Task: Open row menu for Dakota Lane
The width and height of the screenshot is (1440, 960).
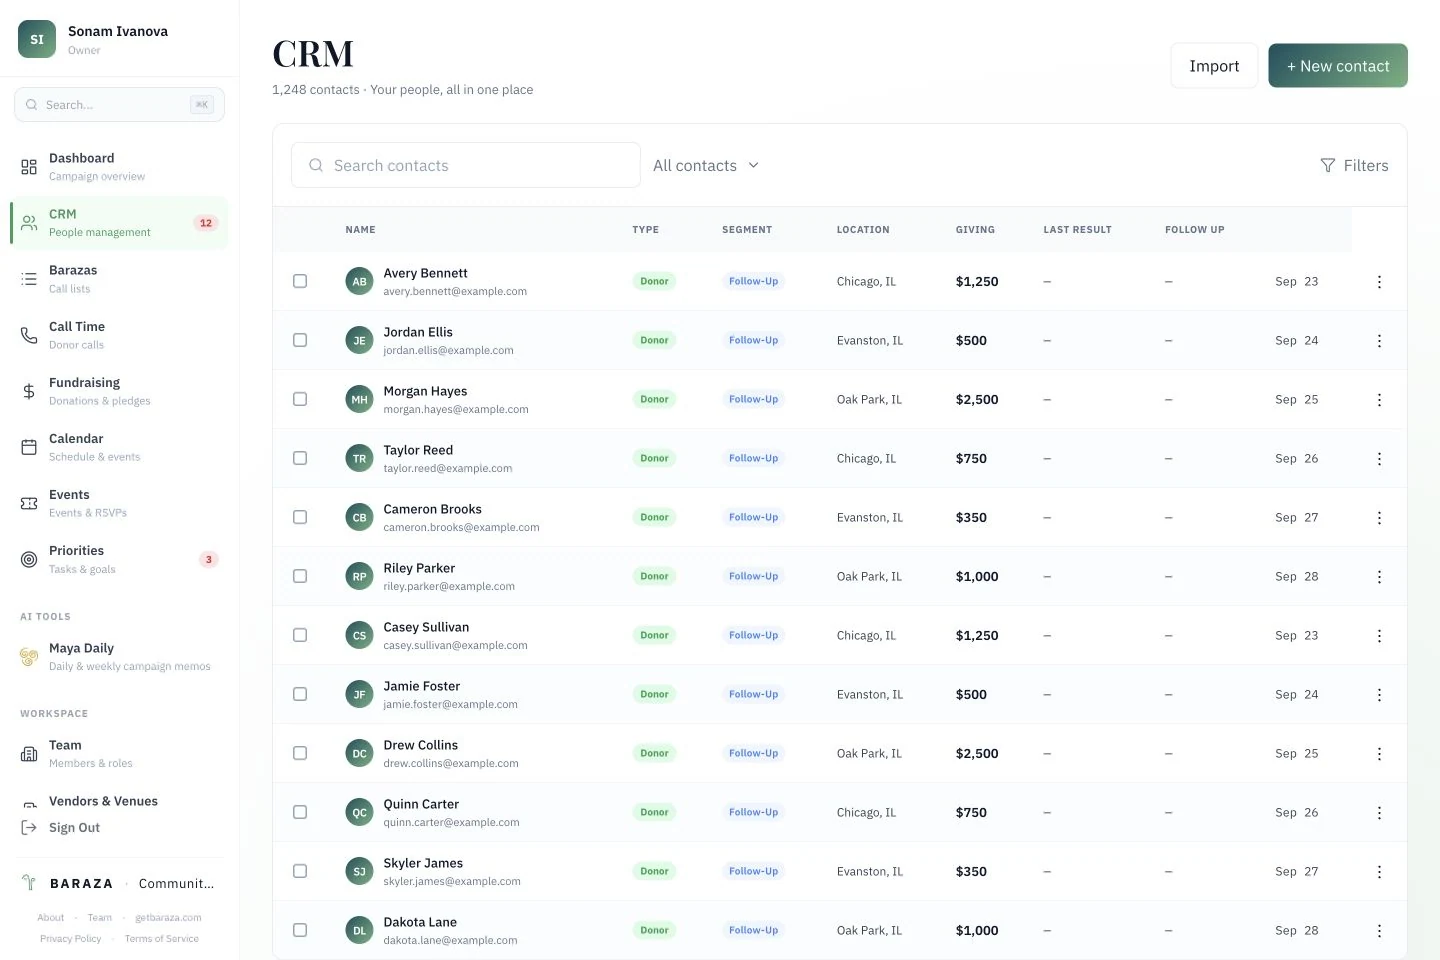Action: coord(1379,931)
